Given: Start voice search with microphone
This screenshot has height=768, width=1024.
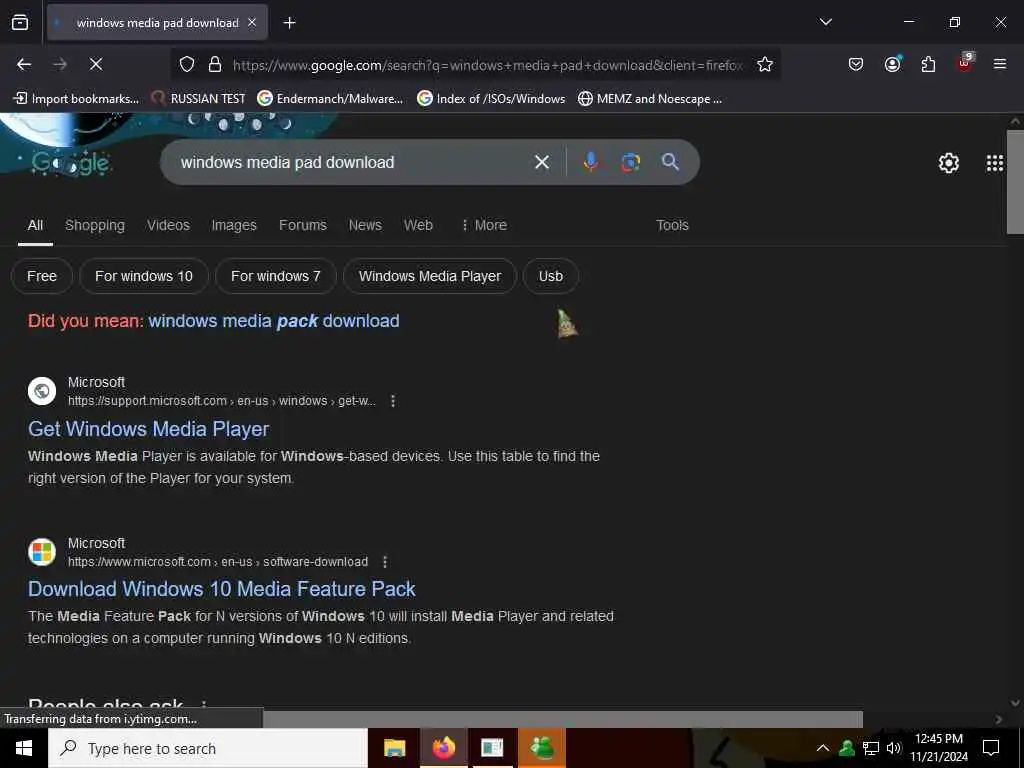Looking at the screenshot, I should click(590, 162).
